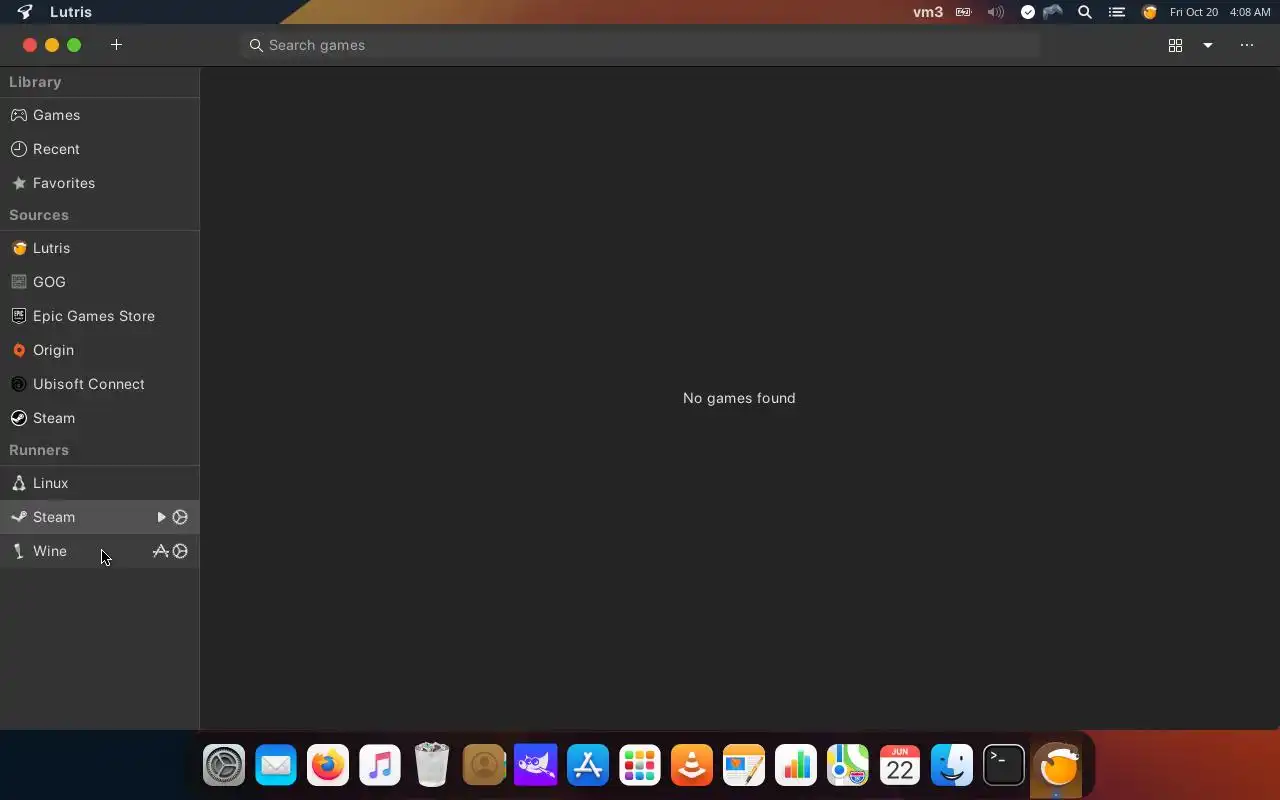
Task: Click the Sources section header
Action: pyautogui.click(x=39, y=215)
